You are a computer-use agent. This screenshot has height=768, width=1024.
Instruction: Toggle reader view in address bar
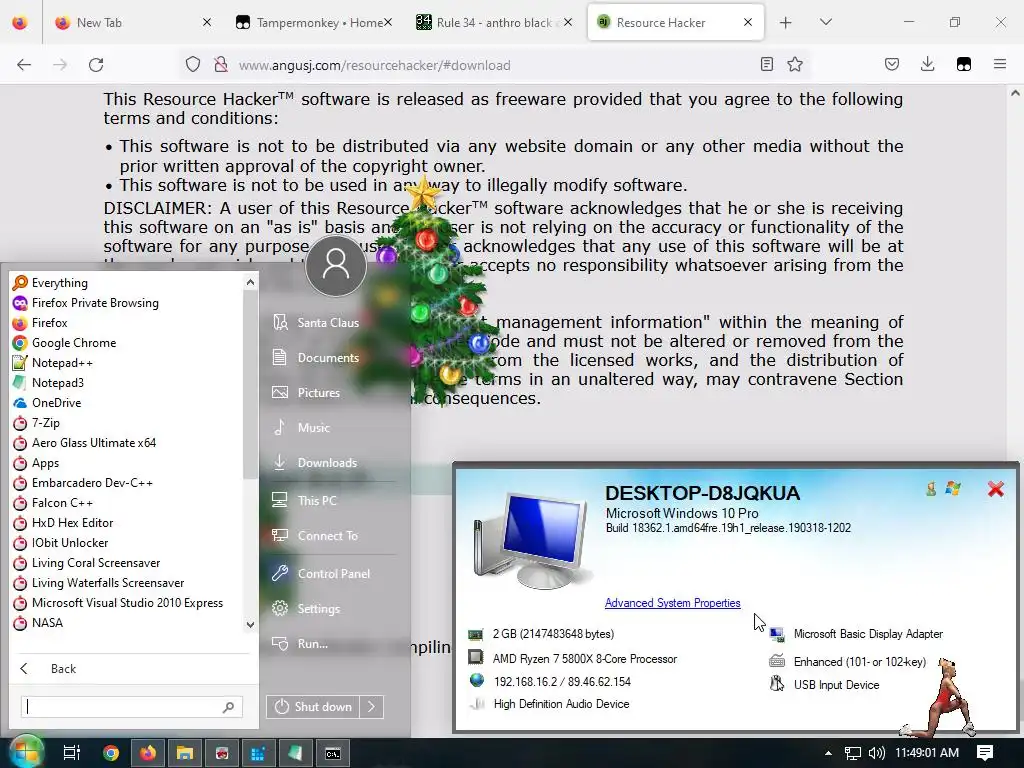click(767, 64)
